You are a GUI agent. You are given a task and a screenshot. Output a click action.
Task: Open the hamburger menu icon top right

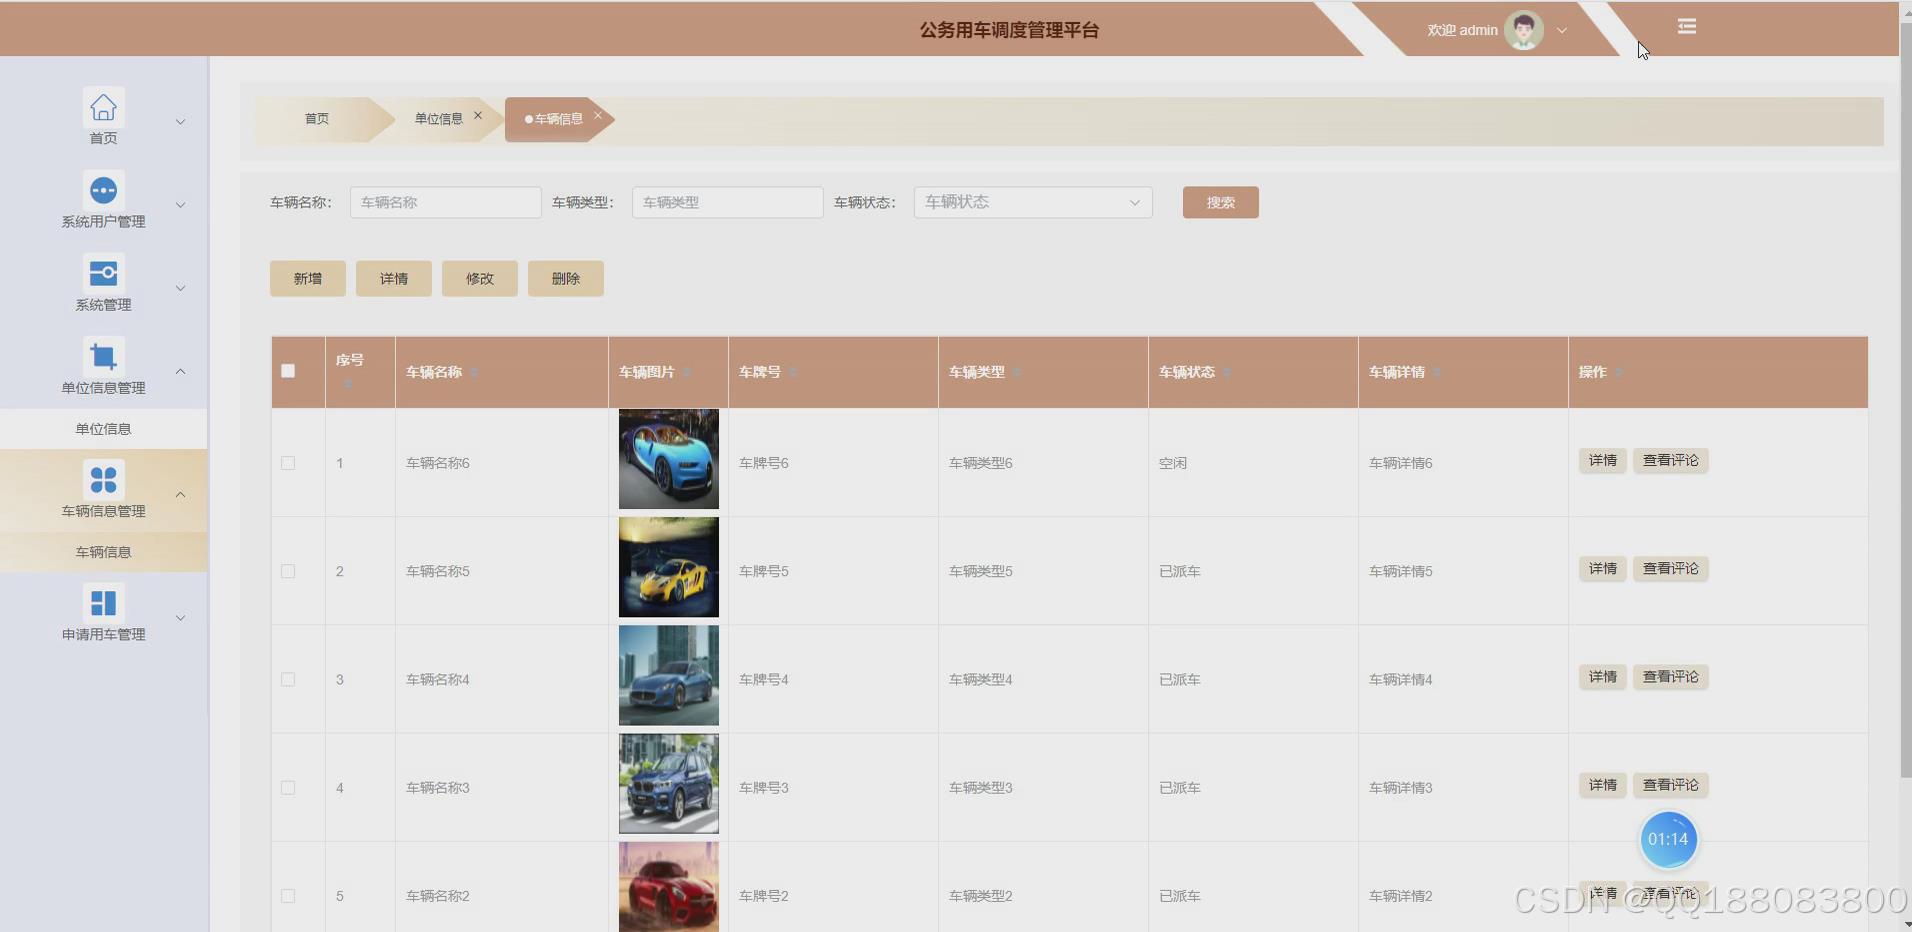(x=1686, y=26)
